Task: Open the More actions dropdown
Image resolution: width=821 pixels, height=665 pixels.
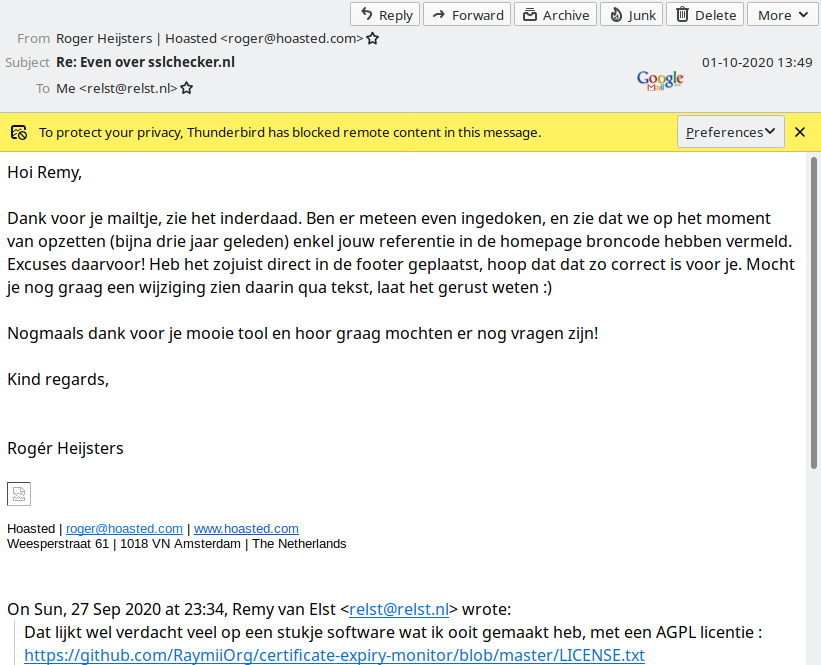Action: coord(783,15)
